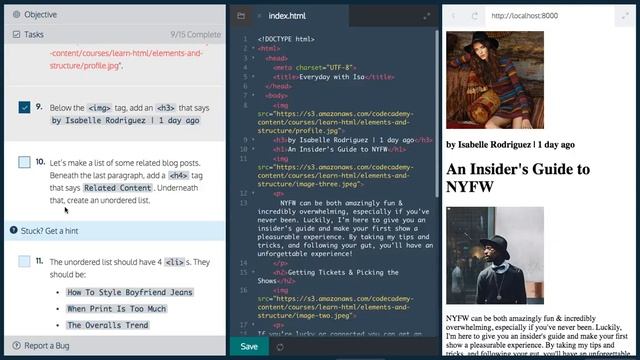
Task: Click the Everyday with Isa title text
Action: [x=331, y=77]
